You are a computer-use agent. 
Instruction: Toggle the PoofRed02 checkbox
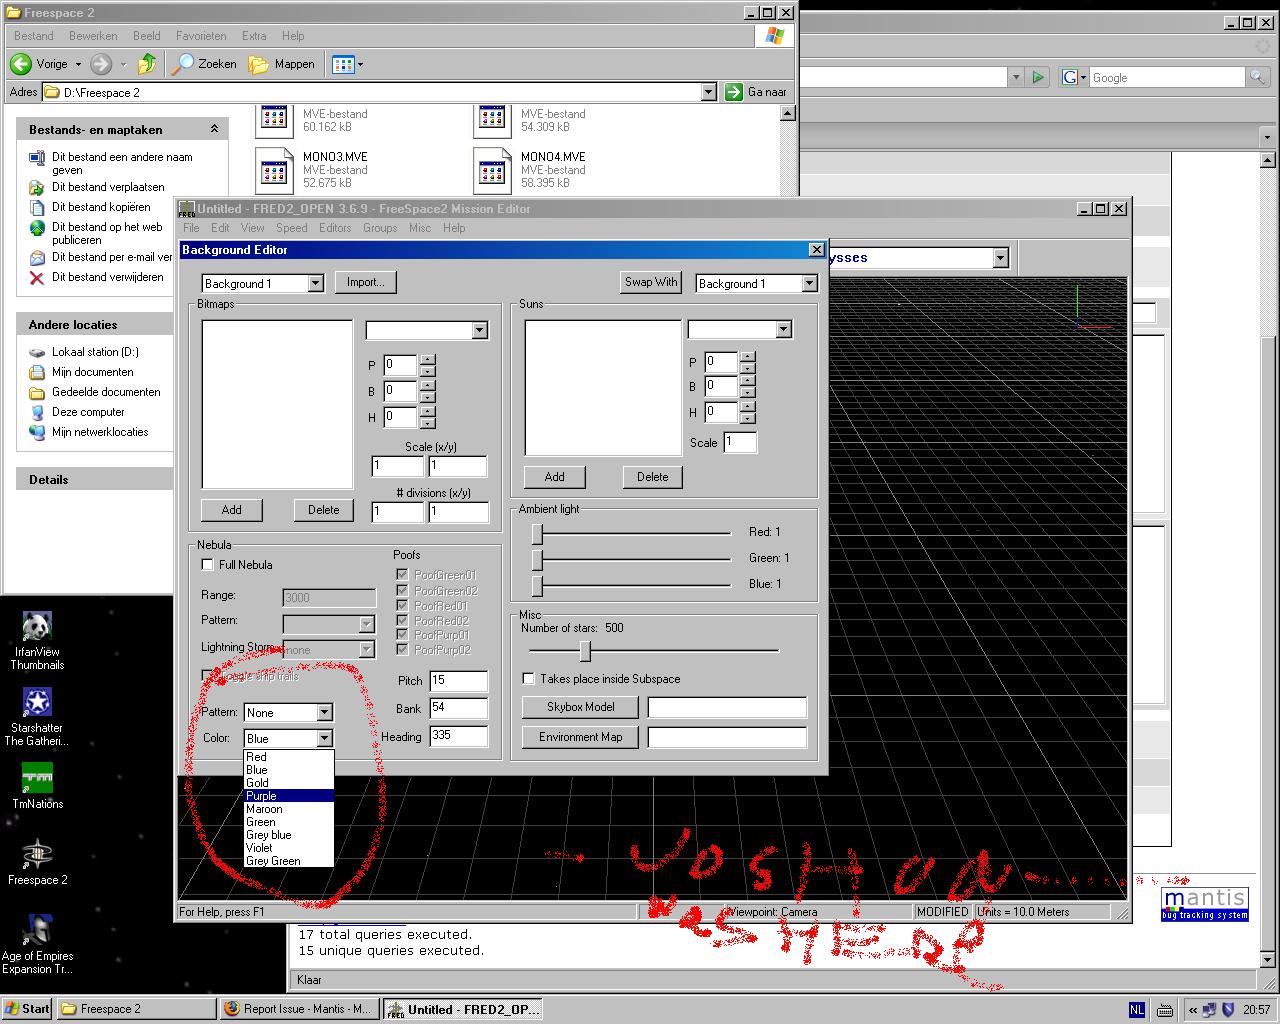coord(402,620)
